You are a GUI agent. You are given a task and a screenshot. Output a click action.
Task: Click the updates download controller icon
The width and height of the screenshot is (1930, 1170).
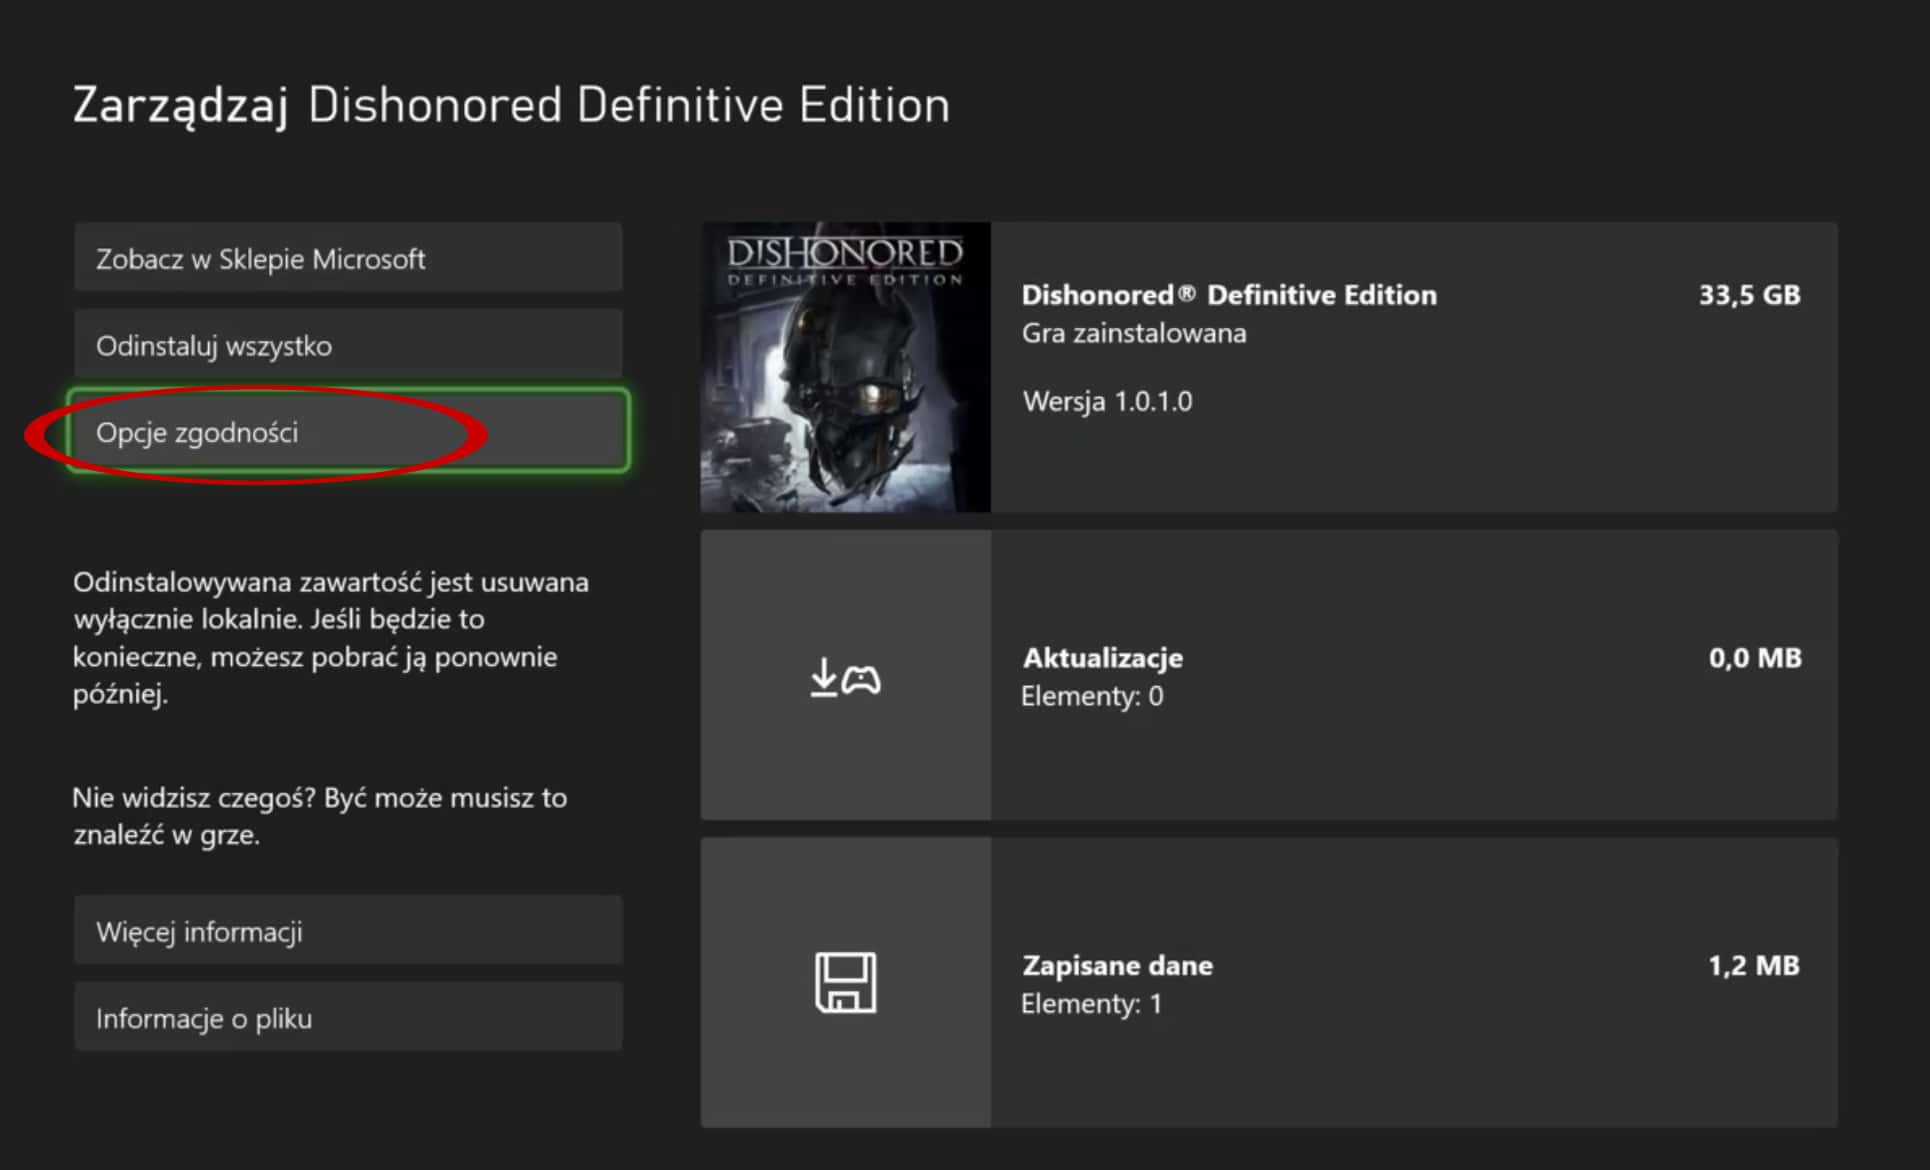[x=846, y=677]
